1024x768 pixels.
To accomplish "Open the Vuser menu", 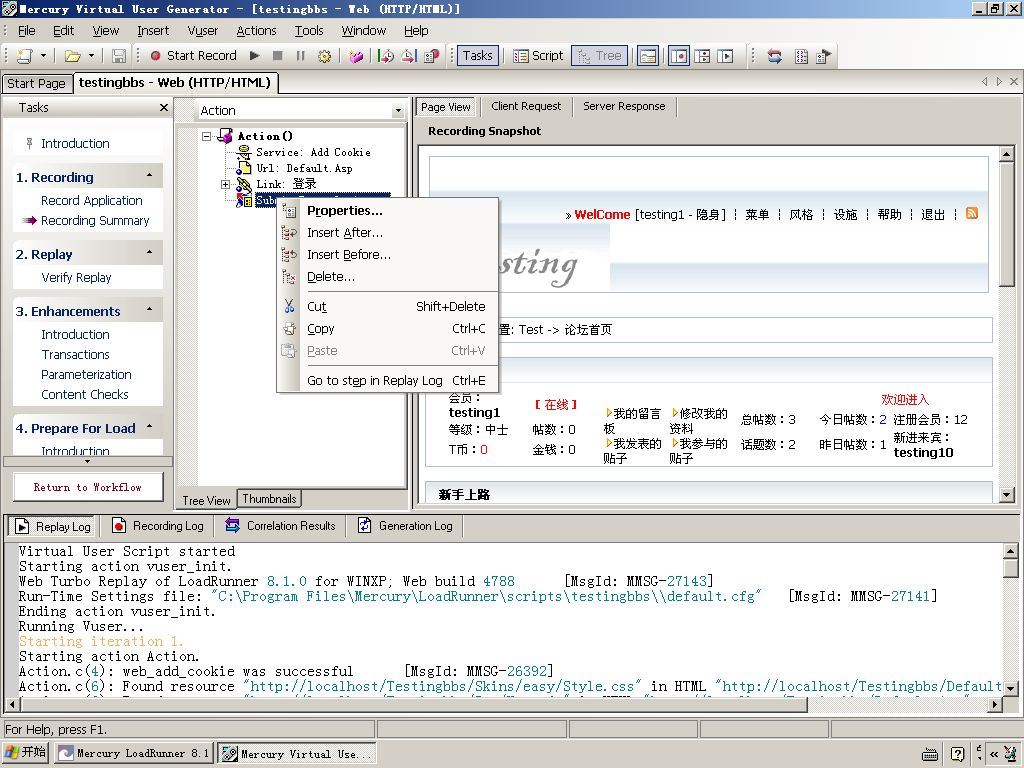I will pyautogui.click(x=202, y=31).
